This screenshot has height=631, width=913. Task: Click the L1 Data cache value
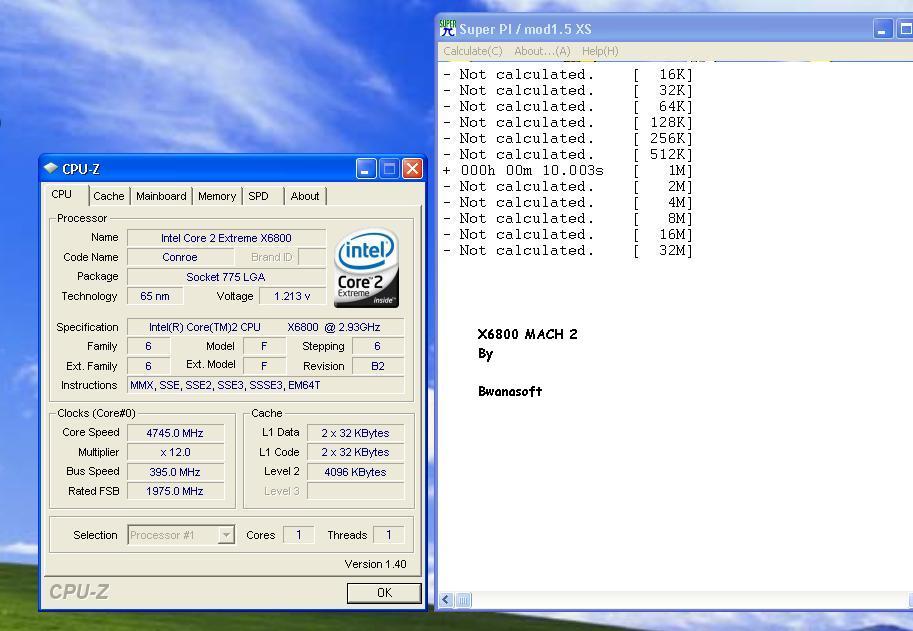(x=355, y=433)
